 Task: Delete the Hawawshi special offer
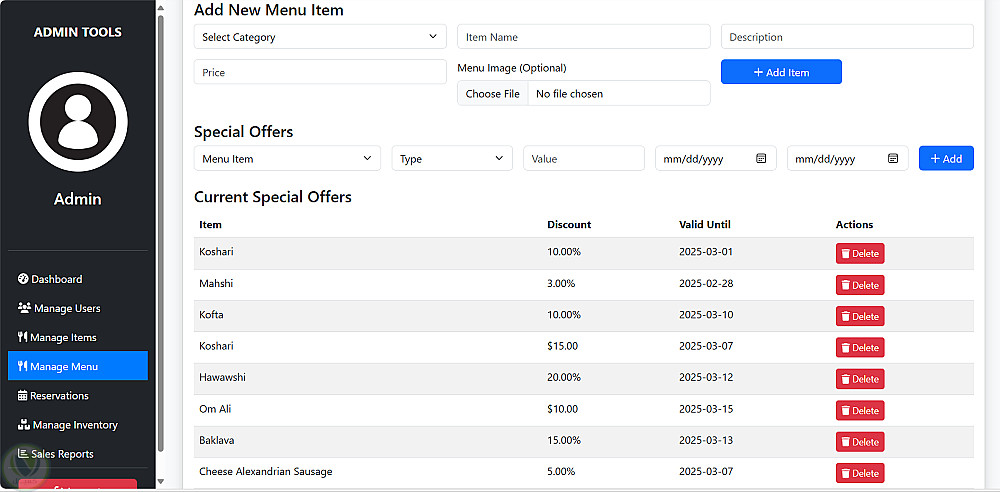tap(860, 379)
